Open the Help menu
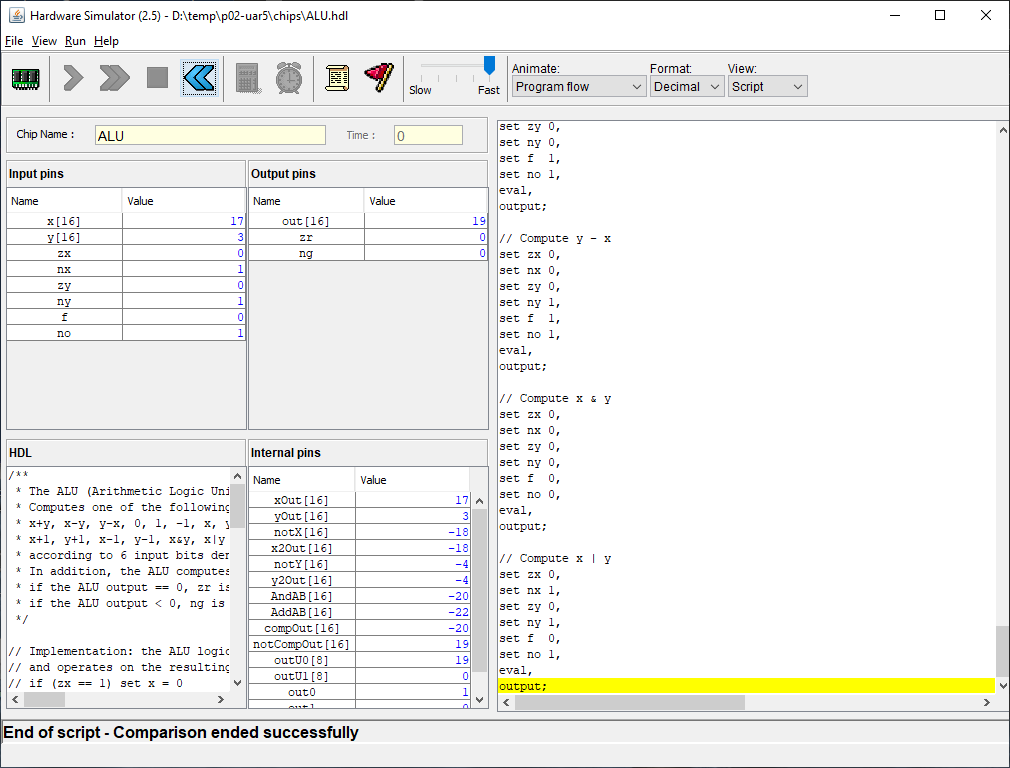Viewport: 1010px width, 768px height. (106, 41)
